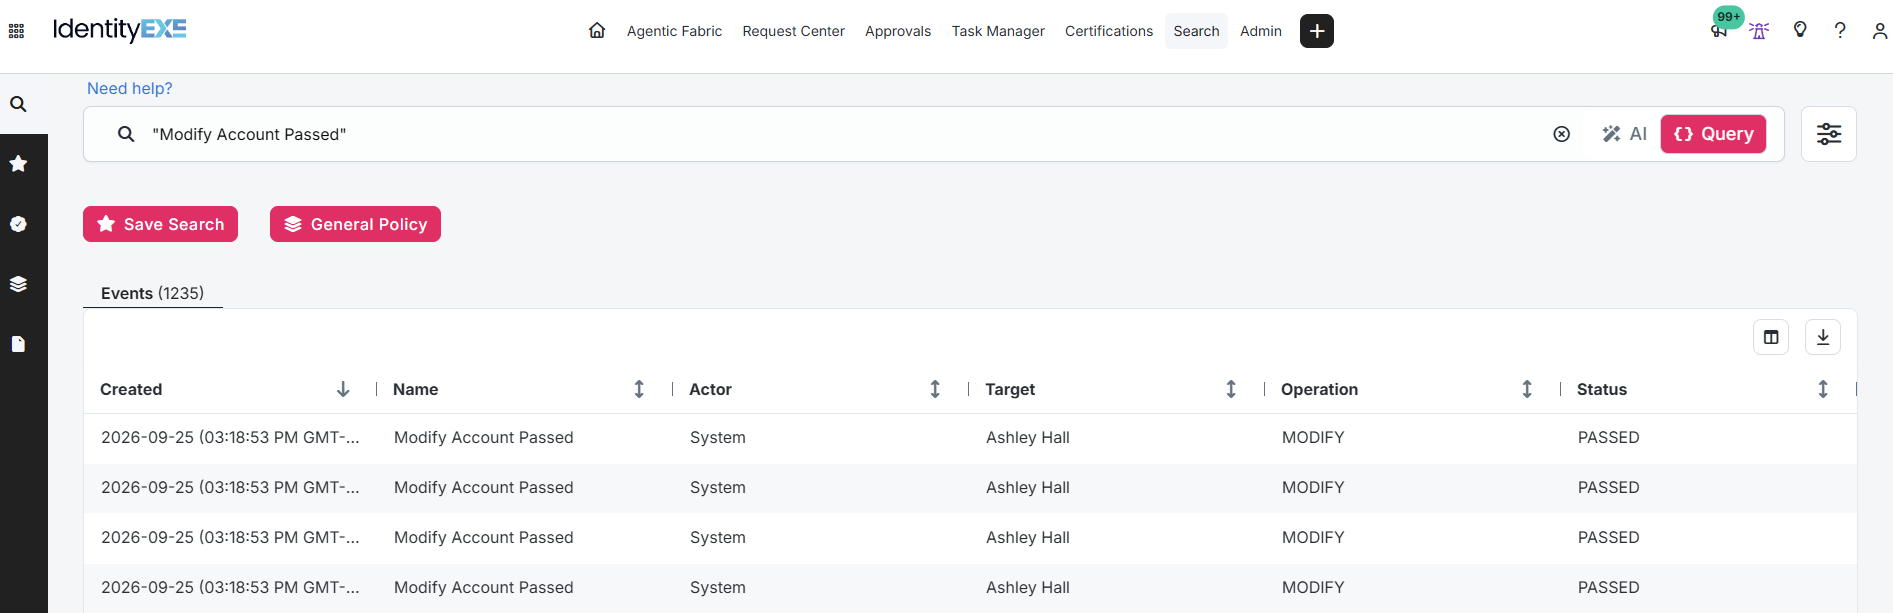Image resolution: width=1893 pixels, height=613 pixels.
Task: Click the Need help? link
Action: (130, 88)
